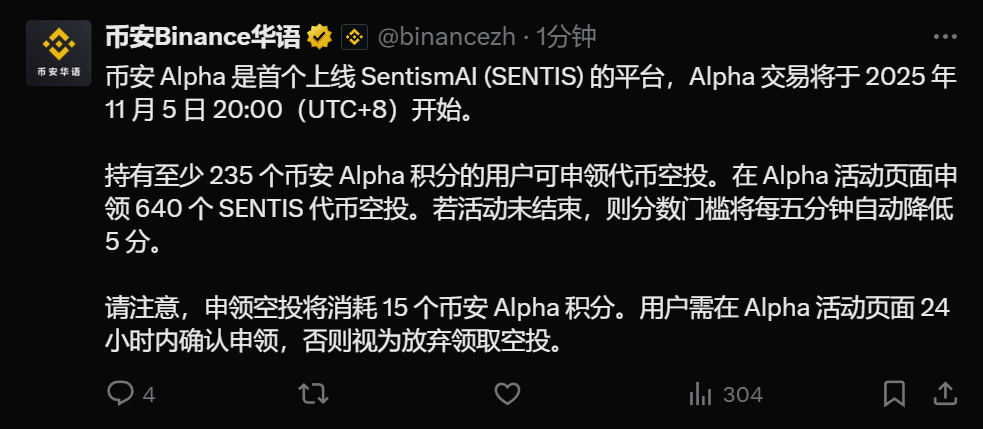Like the tweet with the heart

pos(508,394)
